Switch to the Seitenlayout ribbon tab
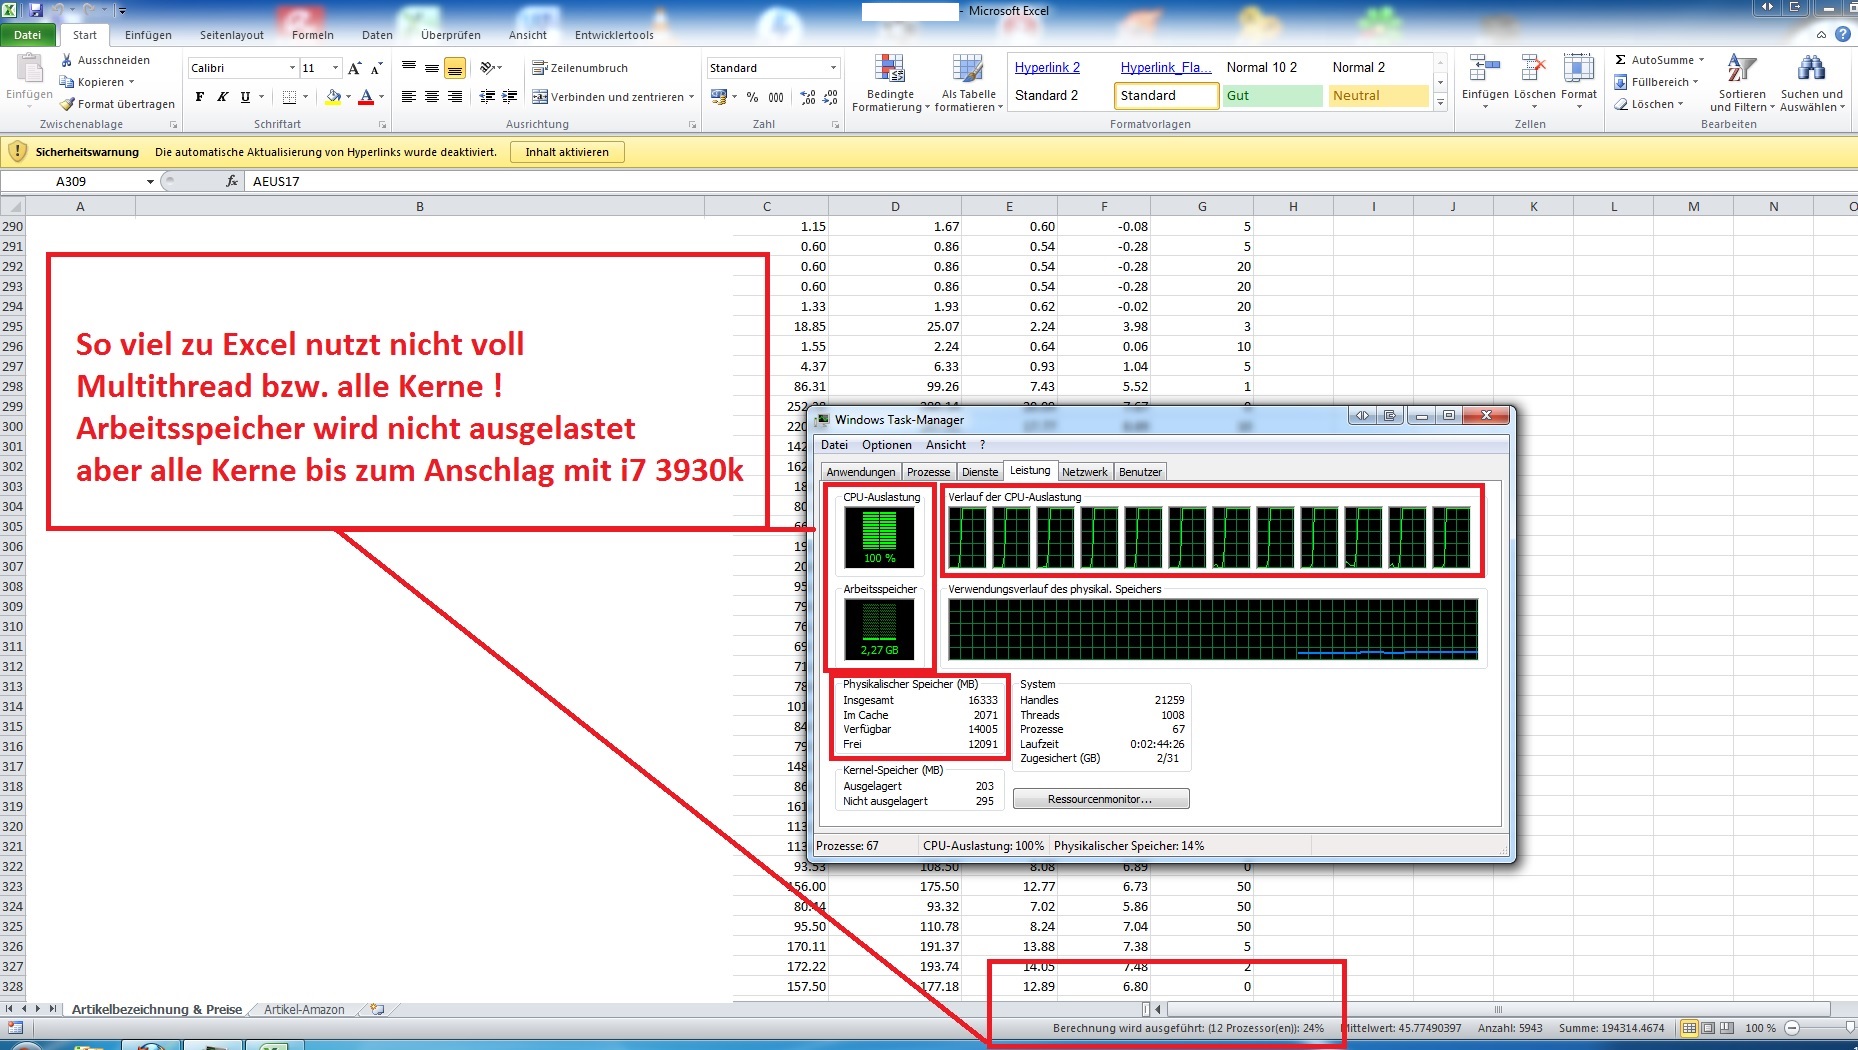1858x1050 pixels. coord(232,35)
